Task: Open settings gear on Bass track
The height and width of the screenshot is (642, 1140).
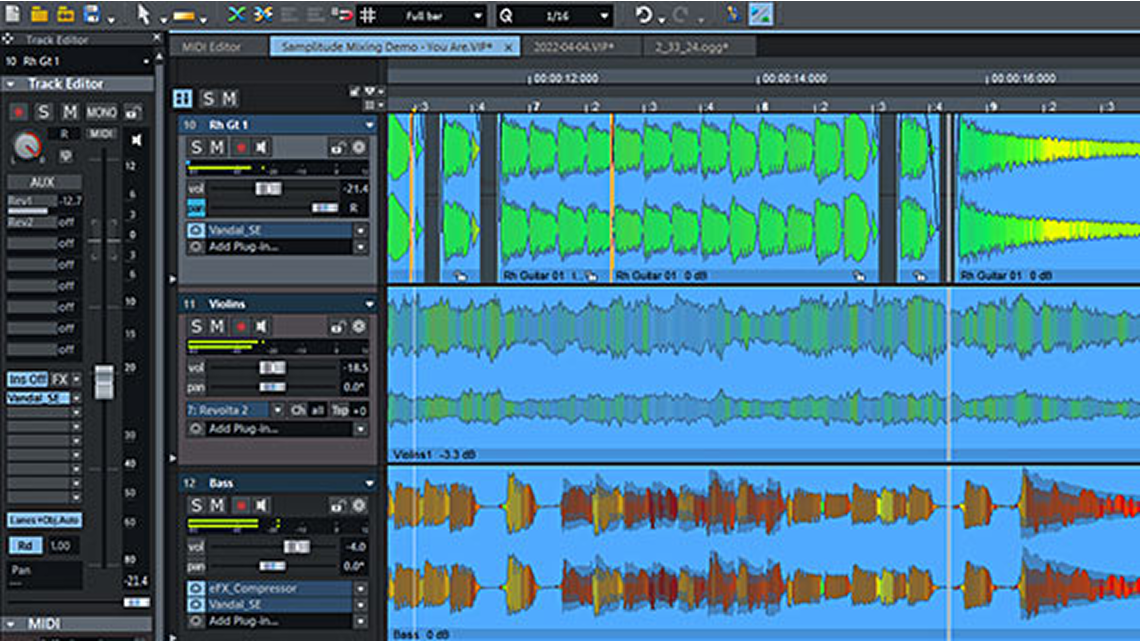Action: [359, 505]
